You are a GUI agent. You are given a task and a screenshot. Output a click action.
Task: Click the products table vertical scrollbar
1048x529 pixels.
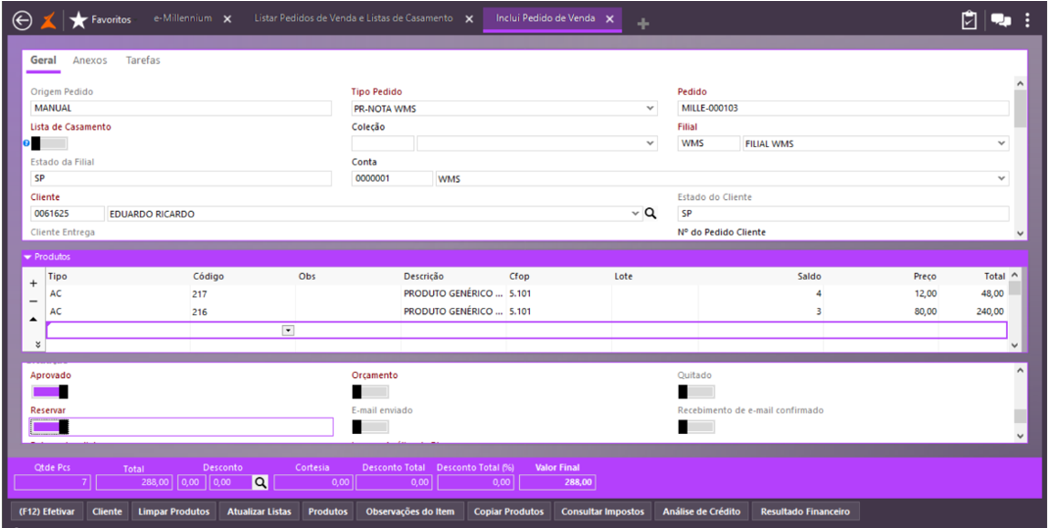coord(1014,310)
